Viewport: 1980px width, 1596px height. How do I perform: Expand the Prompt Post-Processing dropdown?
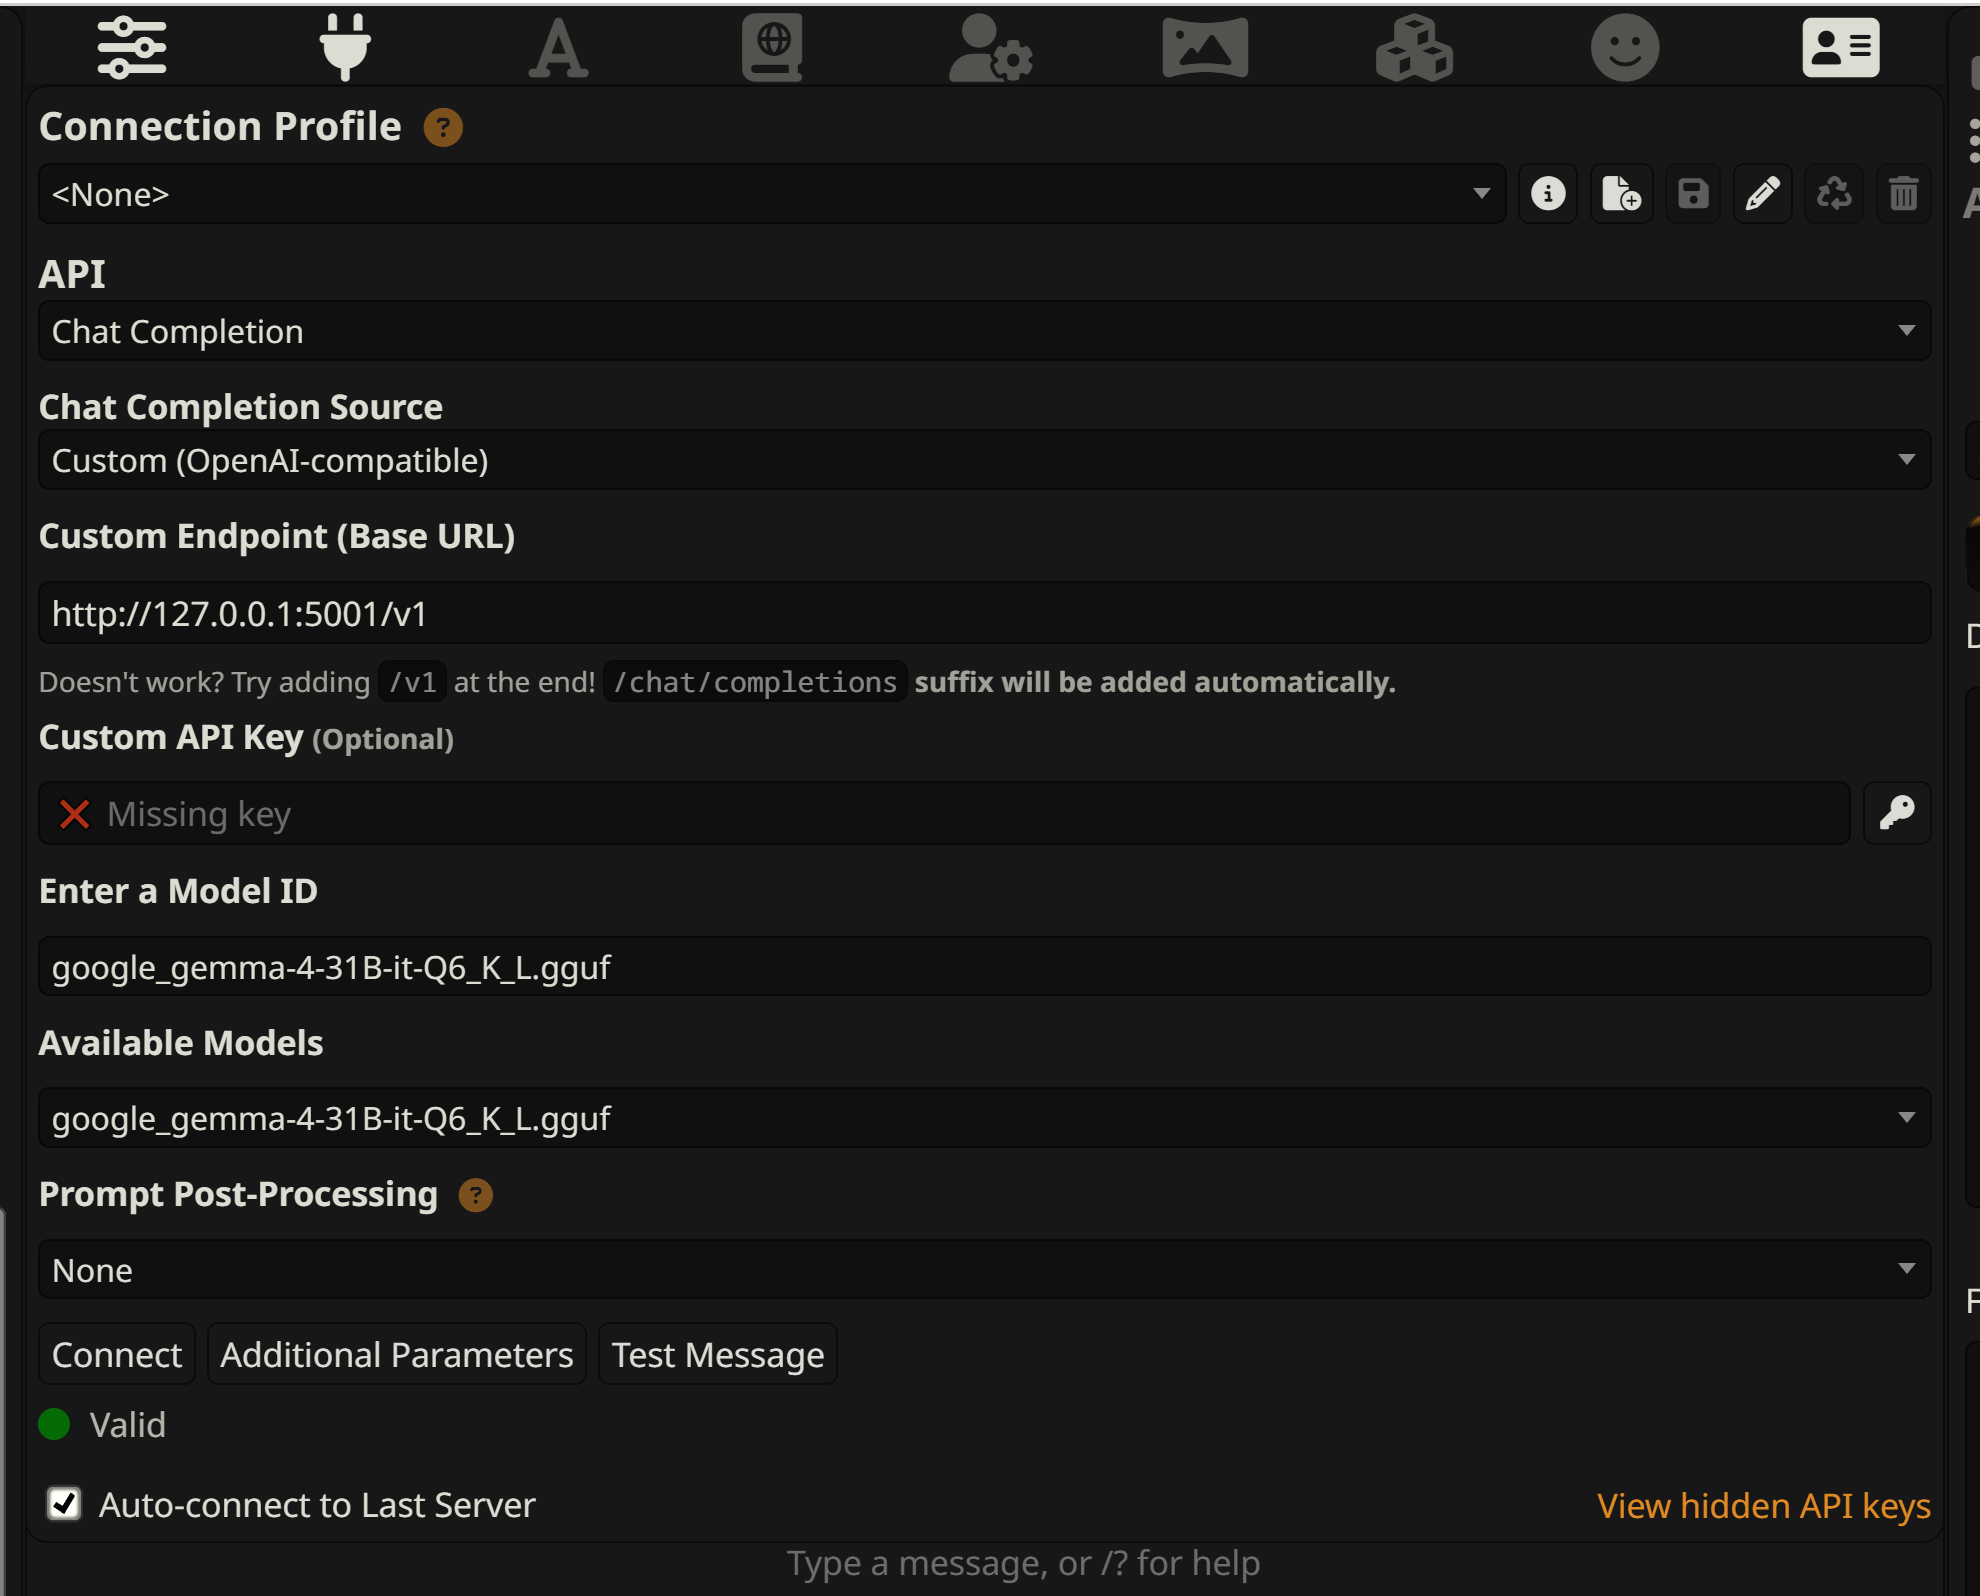click(984, 1270)
